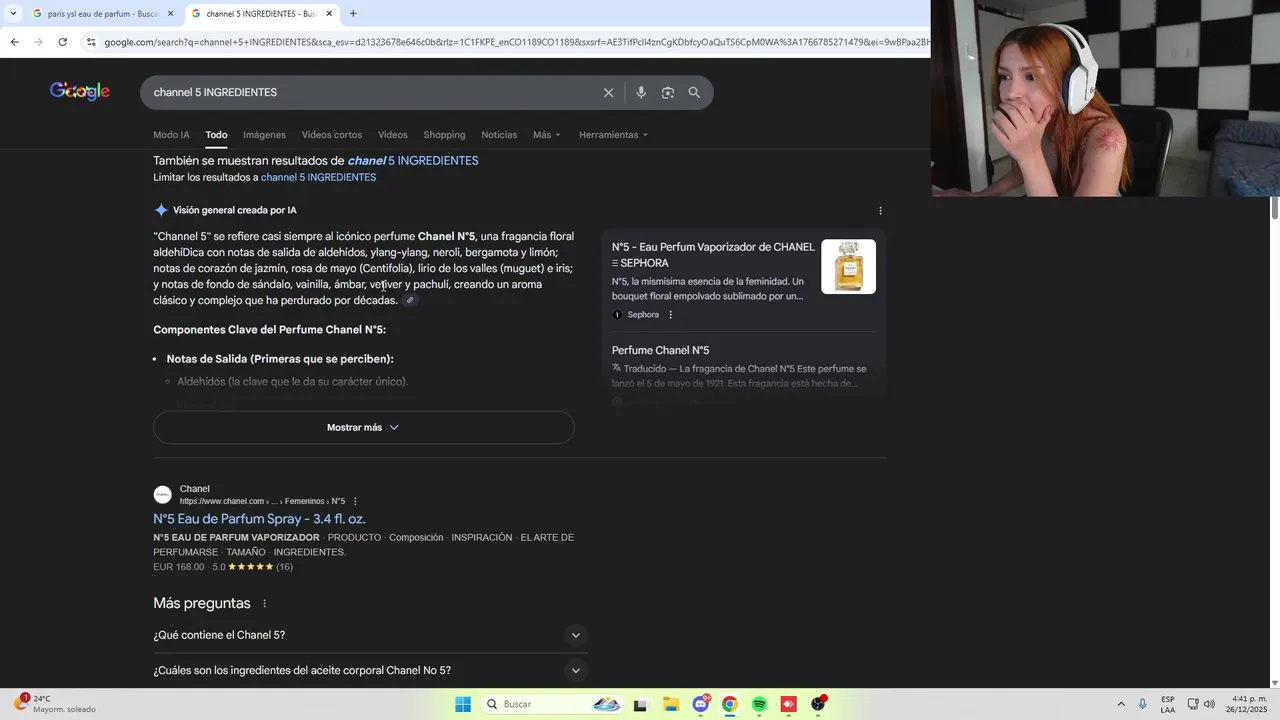Click the 'Componentes Clave del Perfume Chanel N°5:' heading

269,330
